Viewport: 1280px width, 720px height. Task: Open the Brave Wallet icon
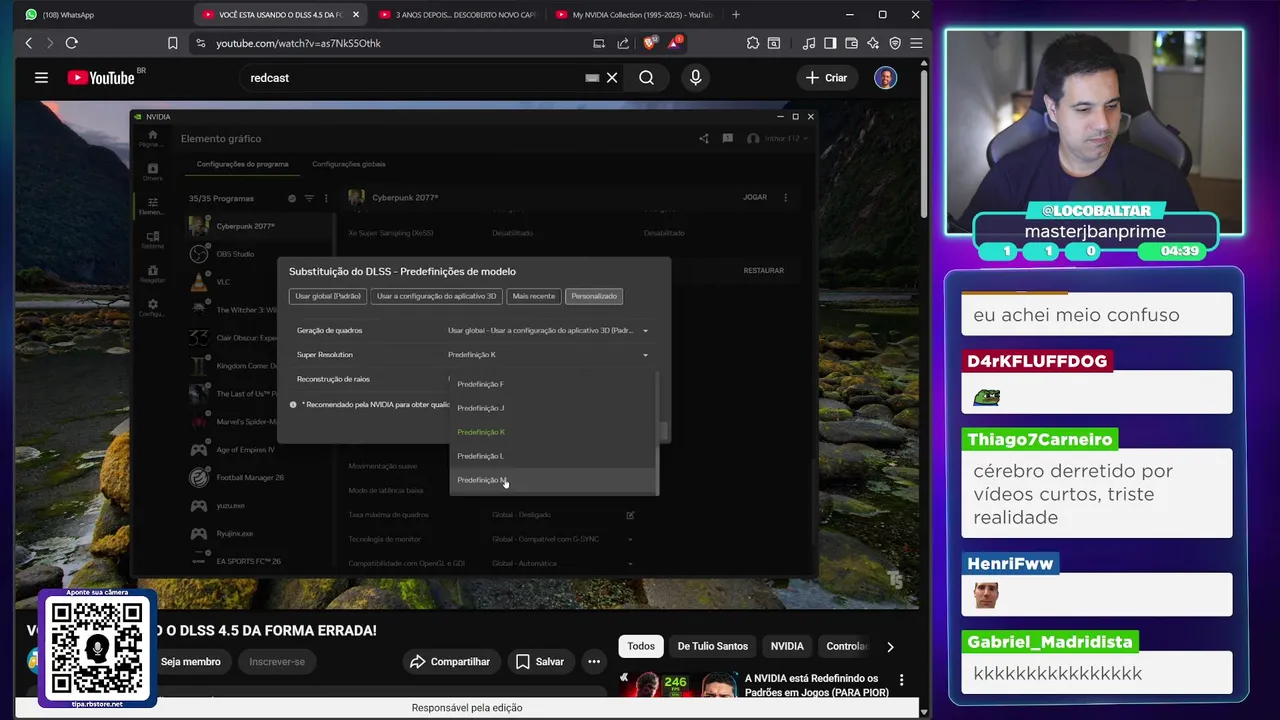(852, 43)
